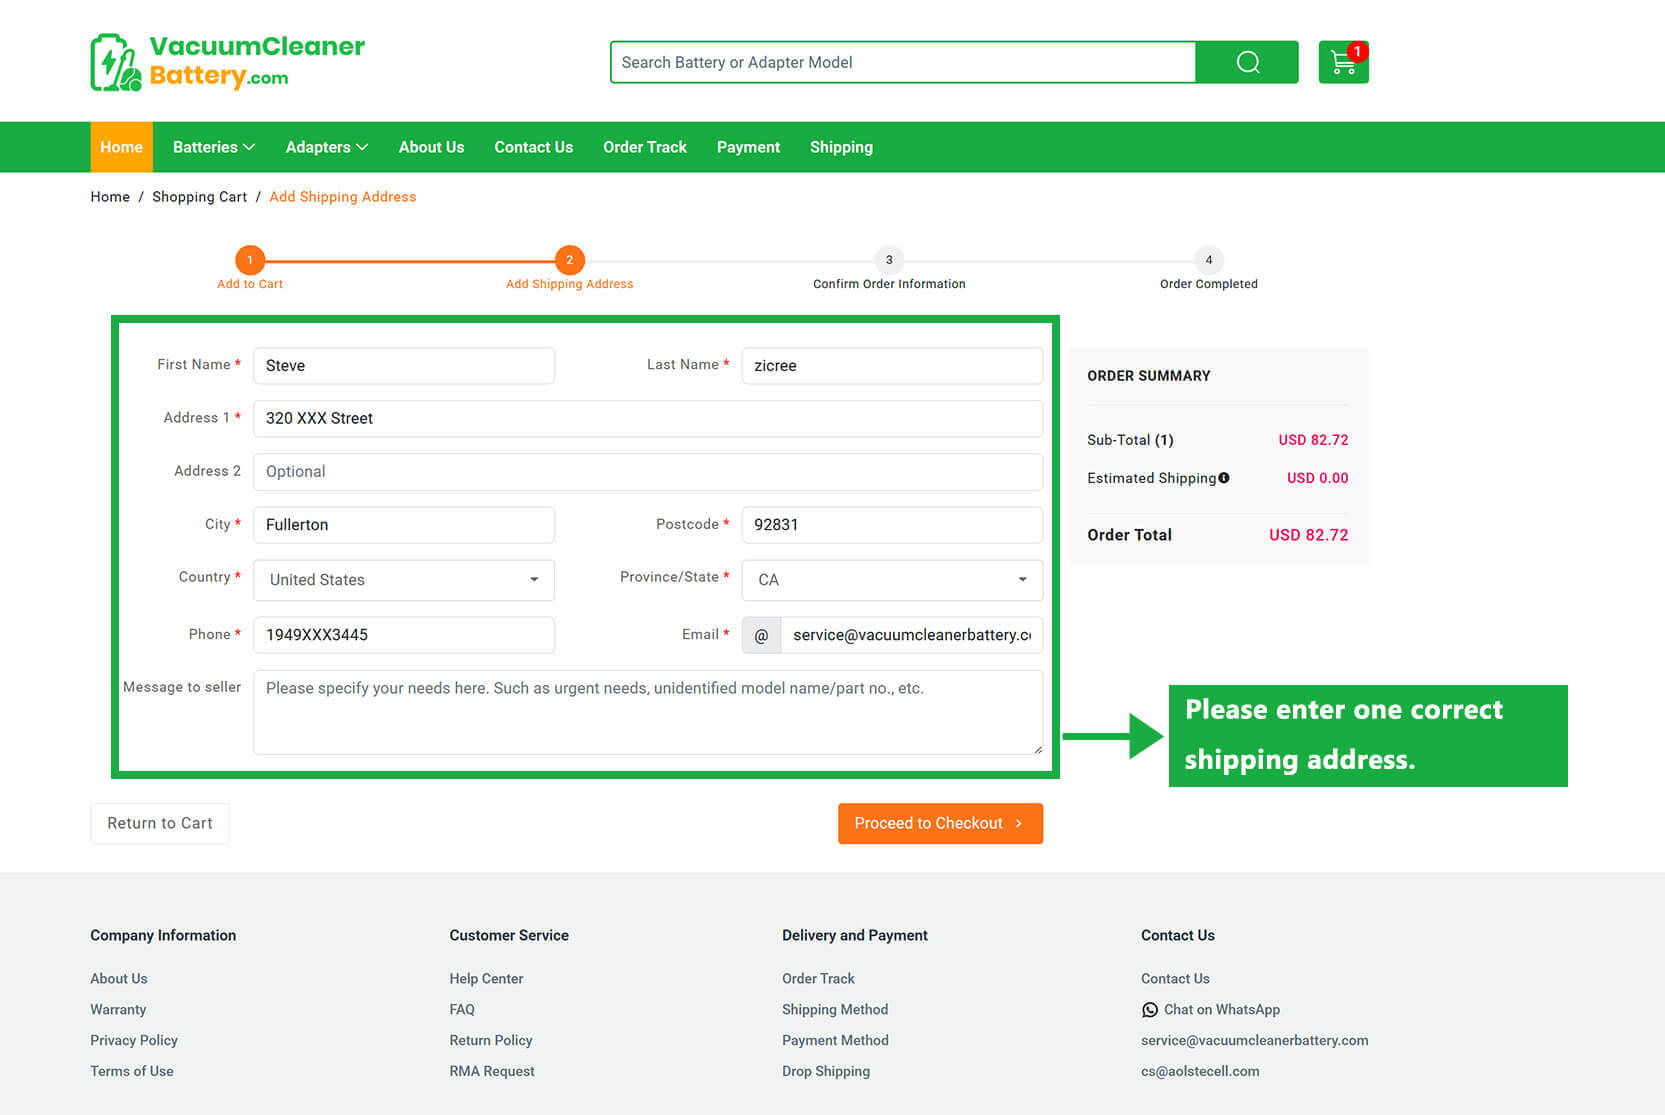Click step 4 Order Completed circle
The width and height of the screenshot is (1665, 1115).
point(1208,260)
